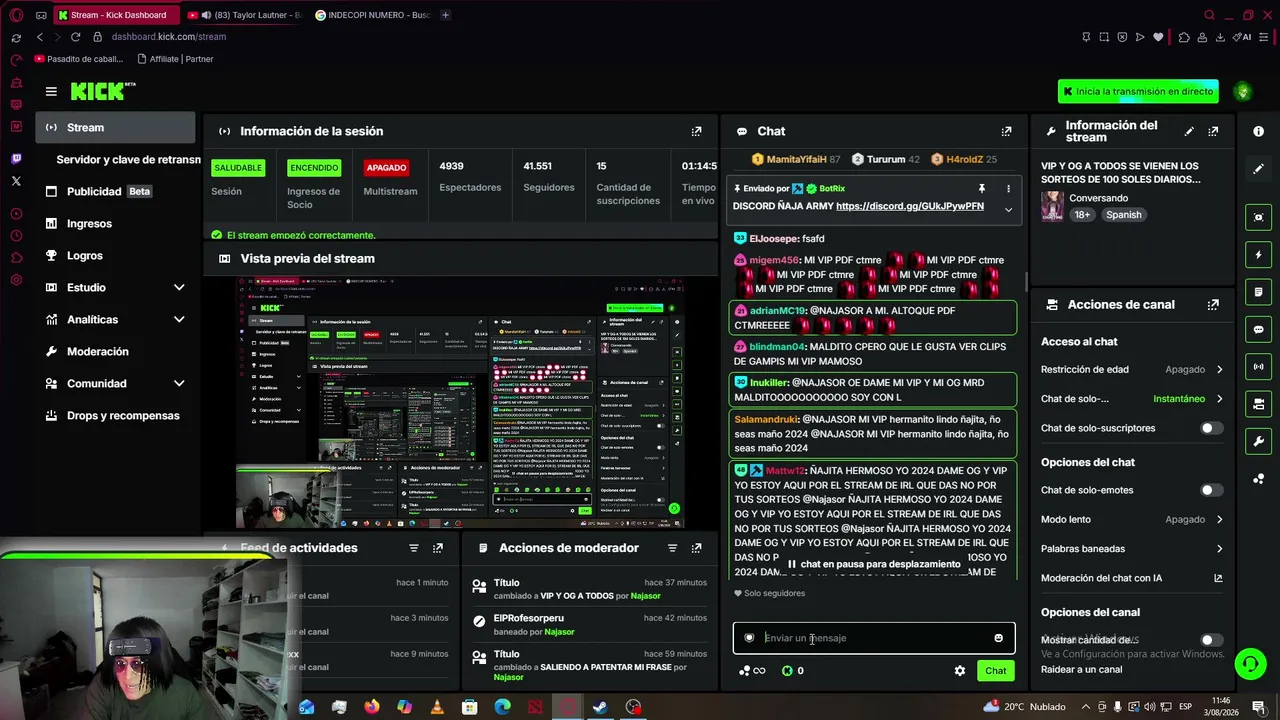Image resolution: width=1280 pixels, height=720 pixels.
Task: Open X (Twitter) in the browser sidebar
Action: [16, 181]
